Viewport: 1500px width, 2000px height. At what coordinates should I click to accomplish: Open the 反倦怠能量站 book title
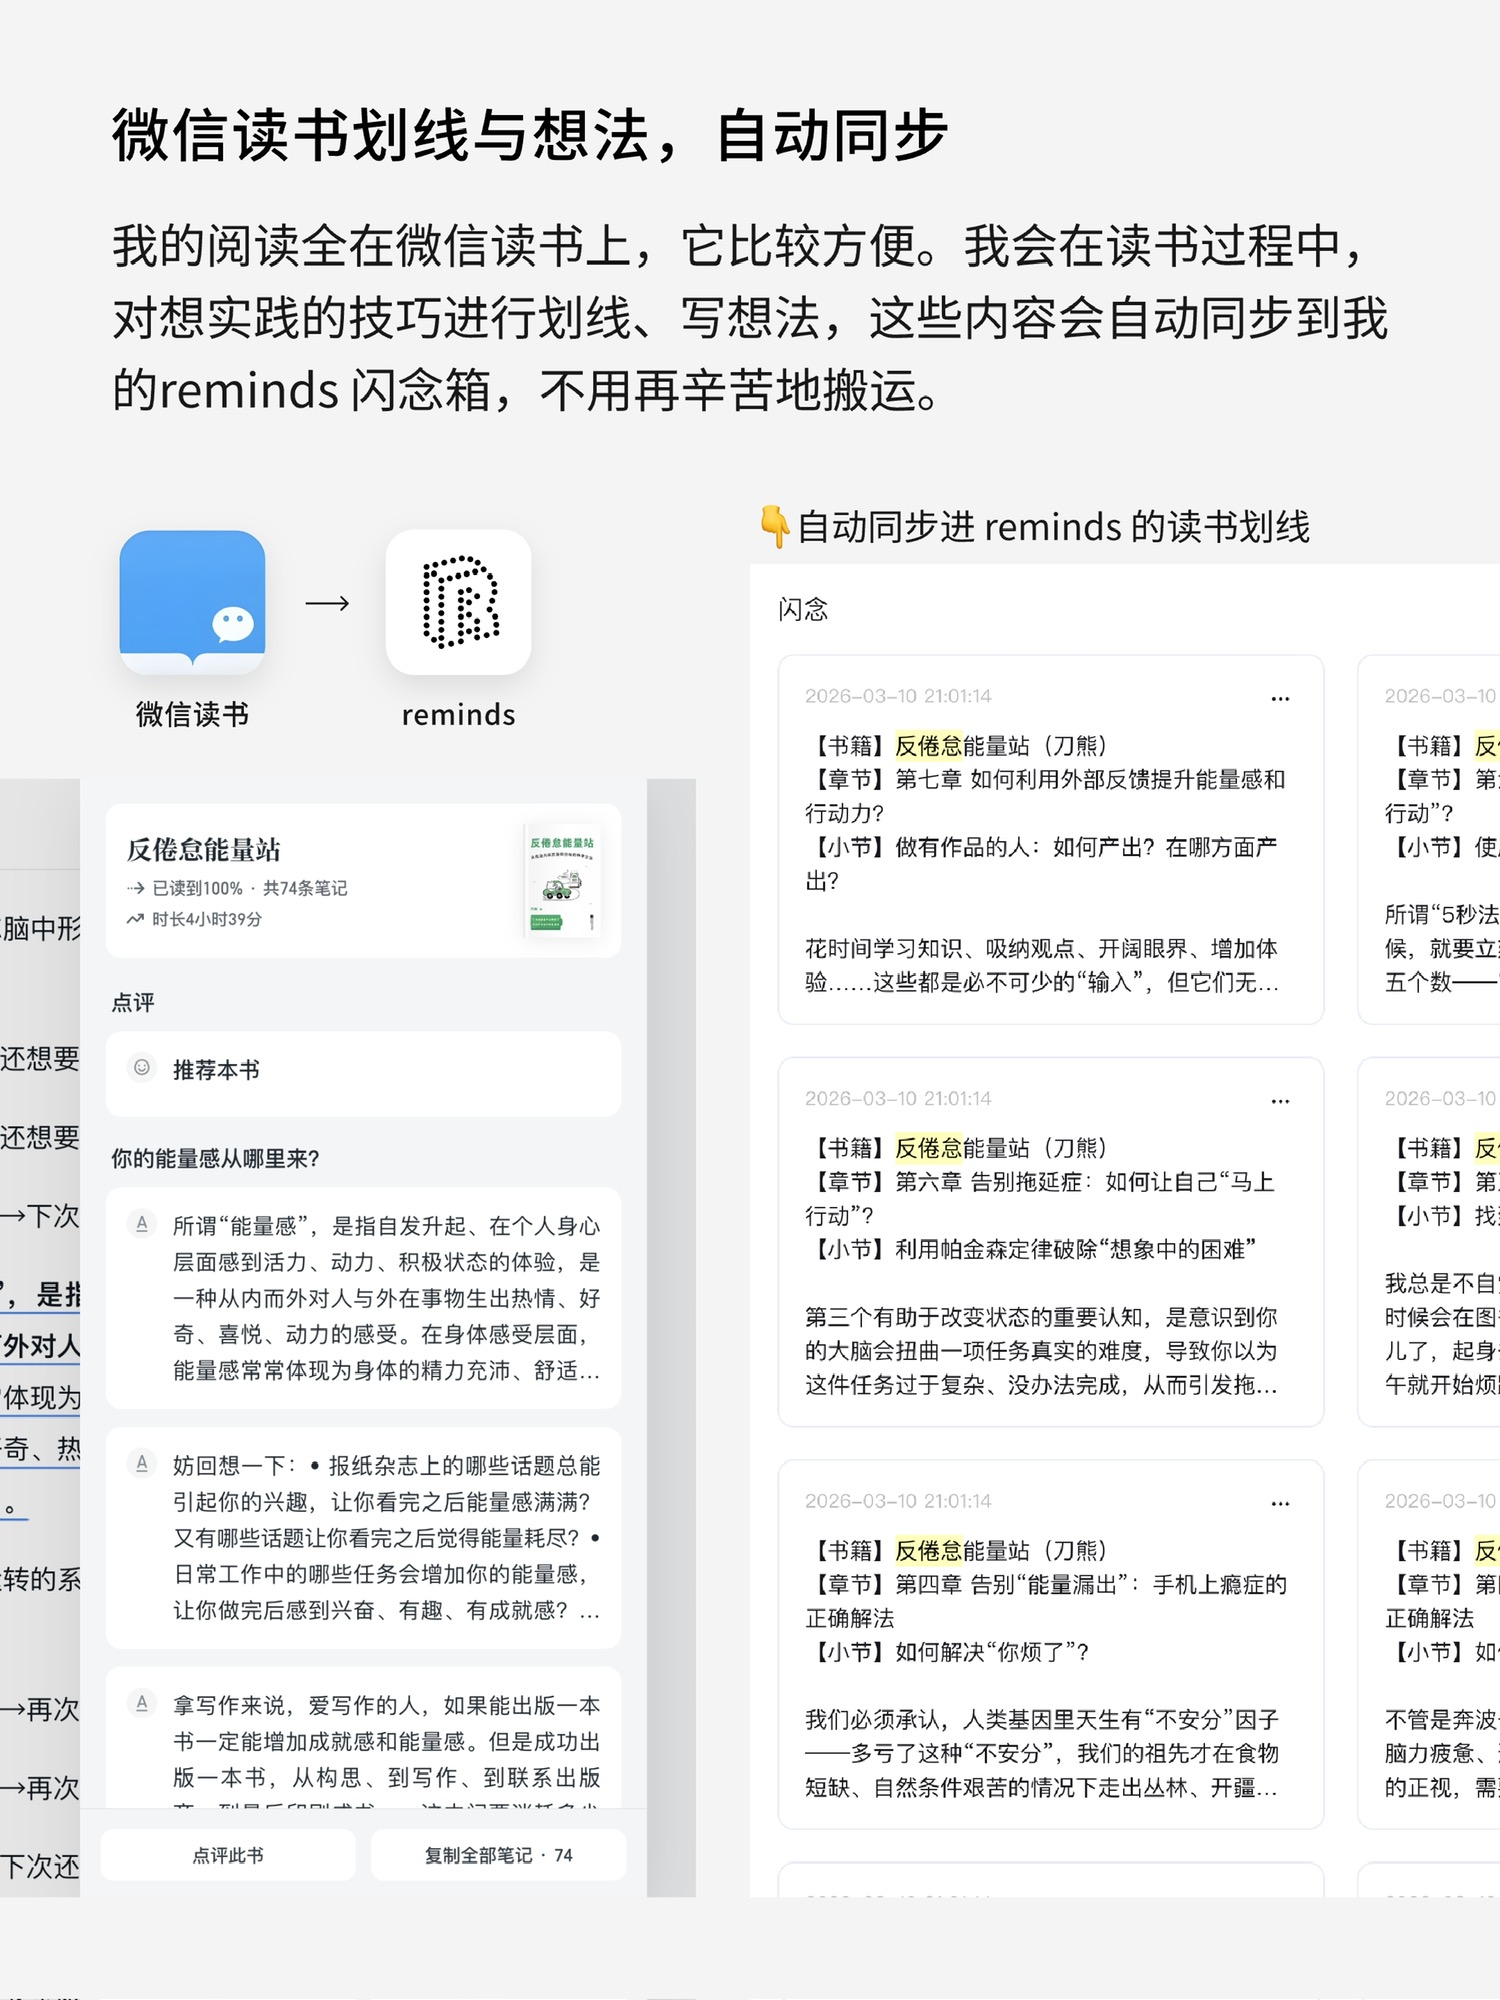204,850
